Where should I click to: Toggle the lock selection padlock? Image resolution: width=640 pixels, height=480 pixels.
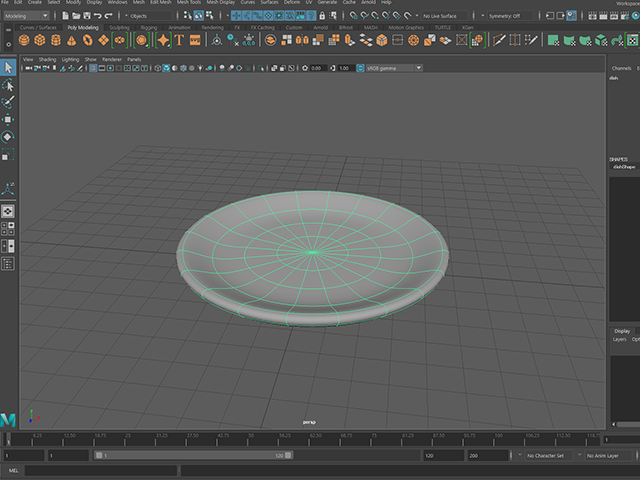pos(322,16)
